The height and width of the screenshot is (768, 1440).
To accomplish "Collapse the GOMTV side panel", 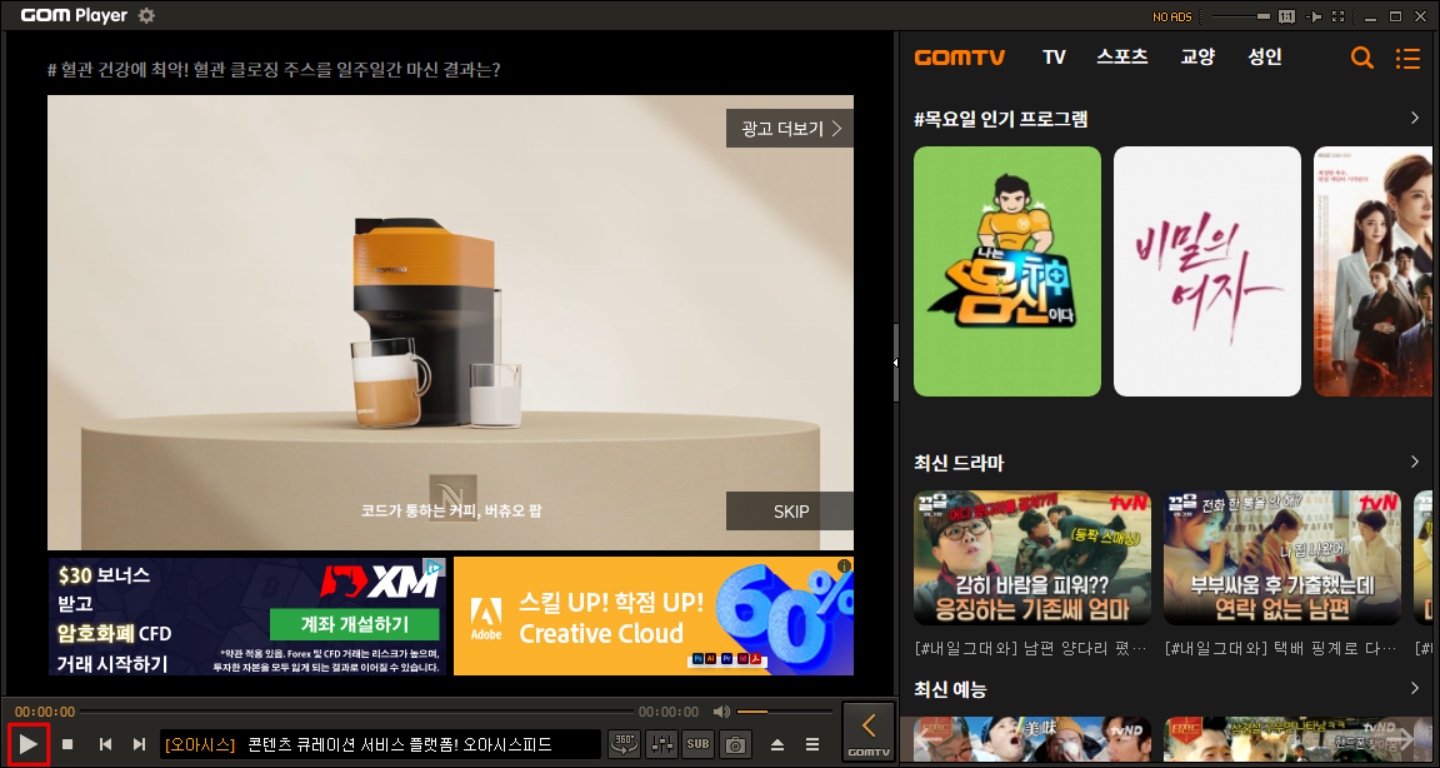I will tap(869, 732).
